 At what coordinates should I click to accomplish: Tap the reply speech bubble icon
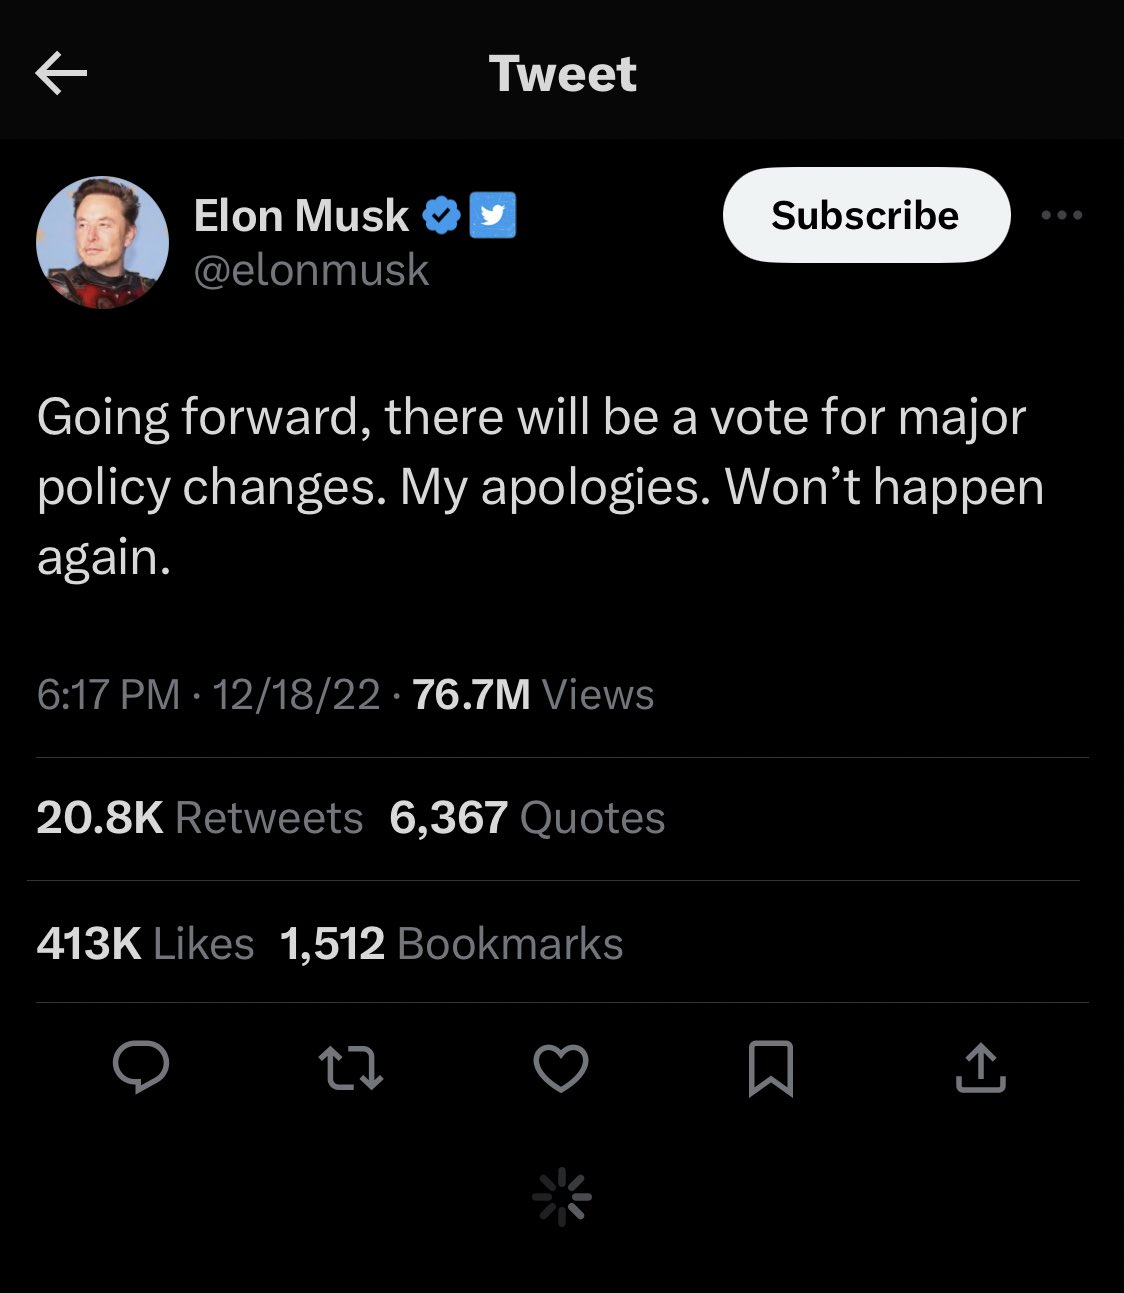[141, 1067]
